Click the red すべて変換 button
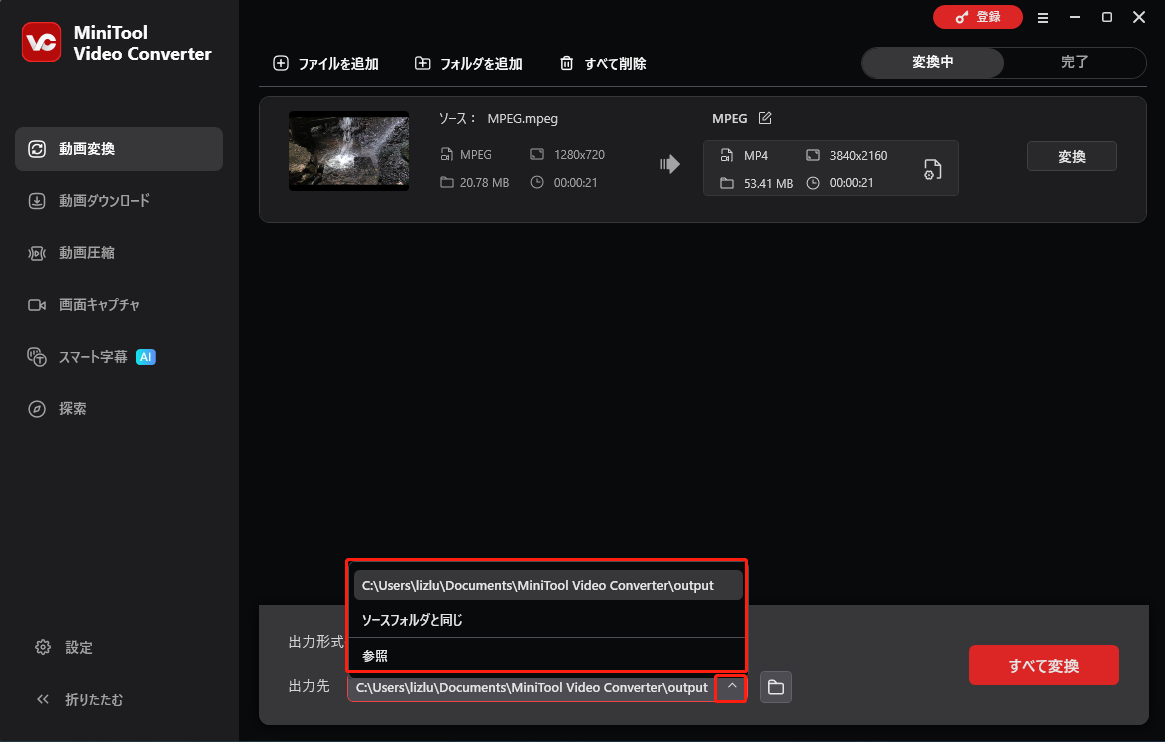This screenshot has width=1165, height=742. coord(1043,665)
